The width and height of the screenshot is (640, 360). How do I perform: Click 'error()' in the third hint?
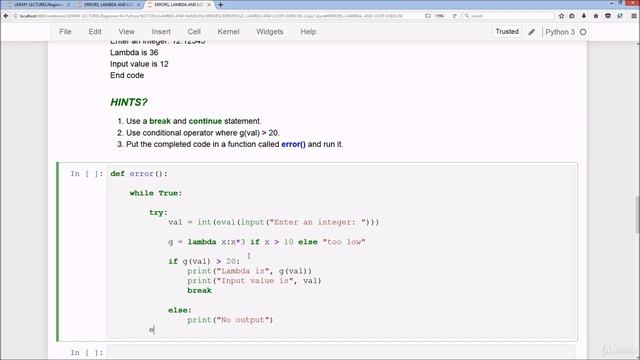click(293, 144)
